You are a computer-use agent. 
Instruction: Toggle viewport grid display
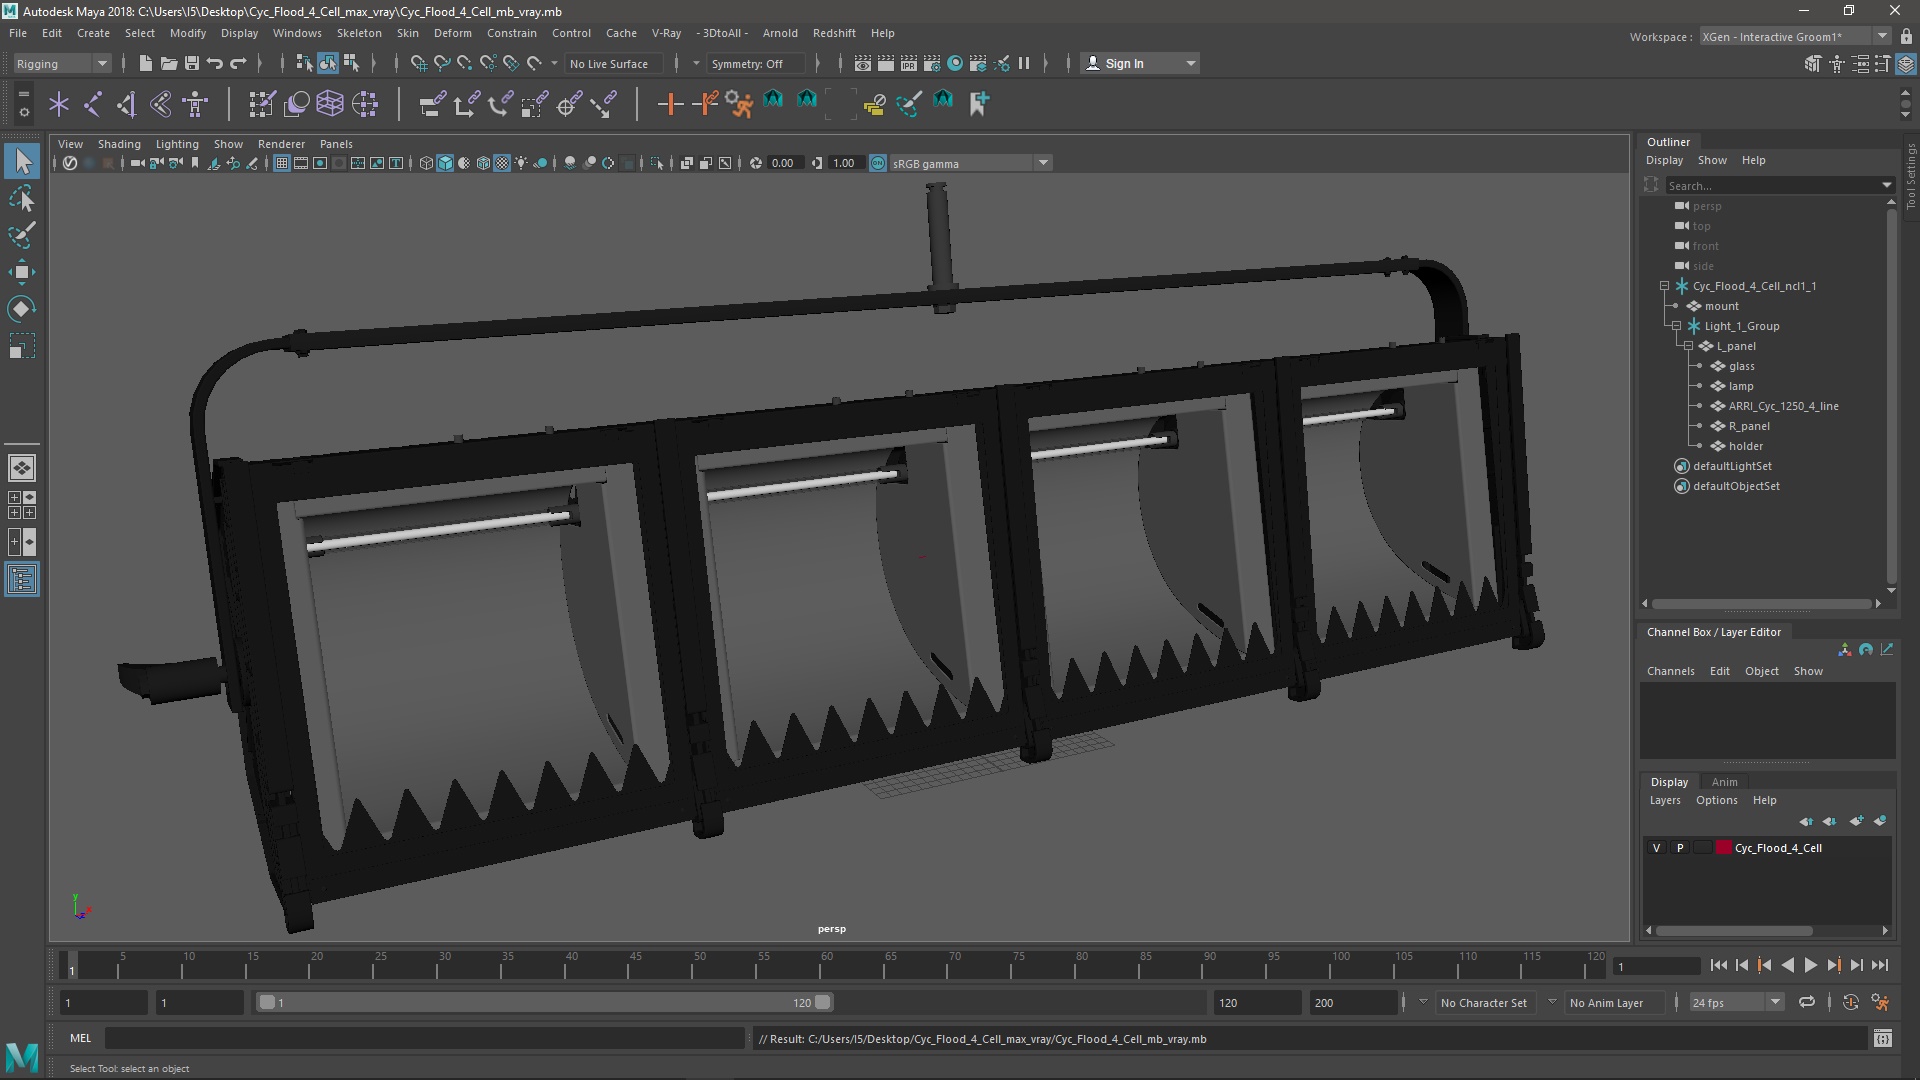pos(282,163)
